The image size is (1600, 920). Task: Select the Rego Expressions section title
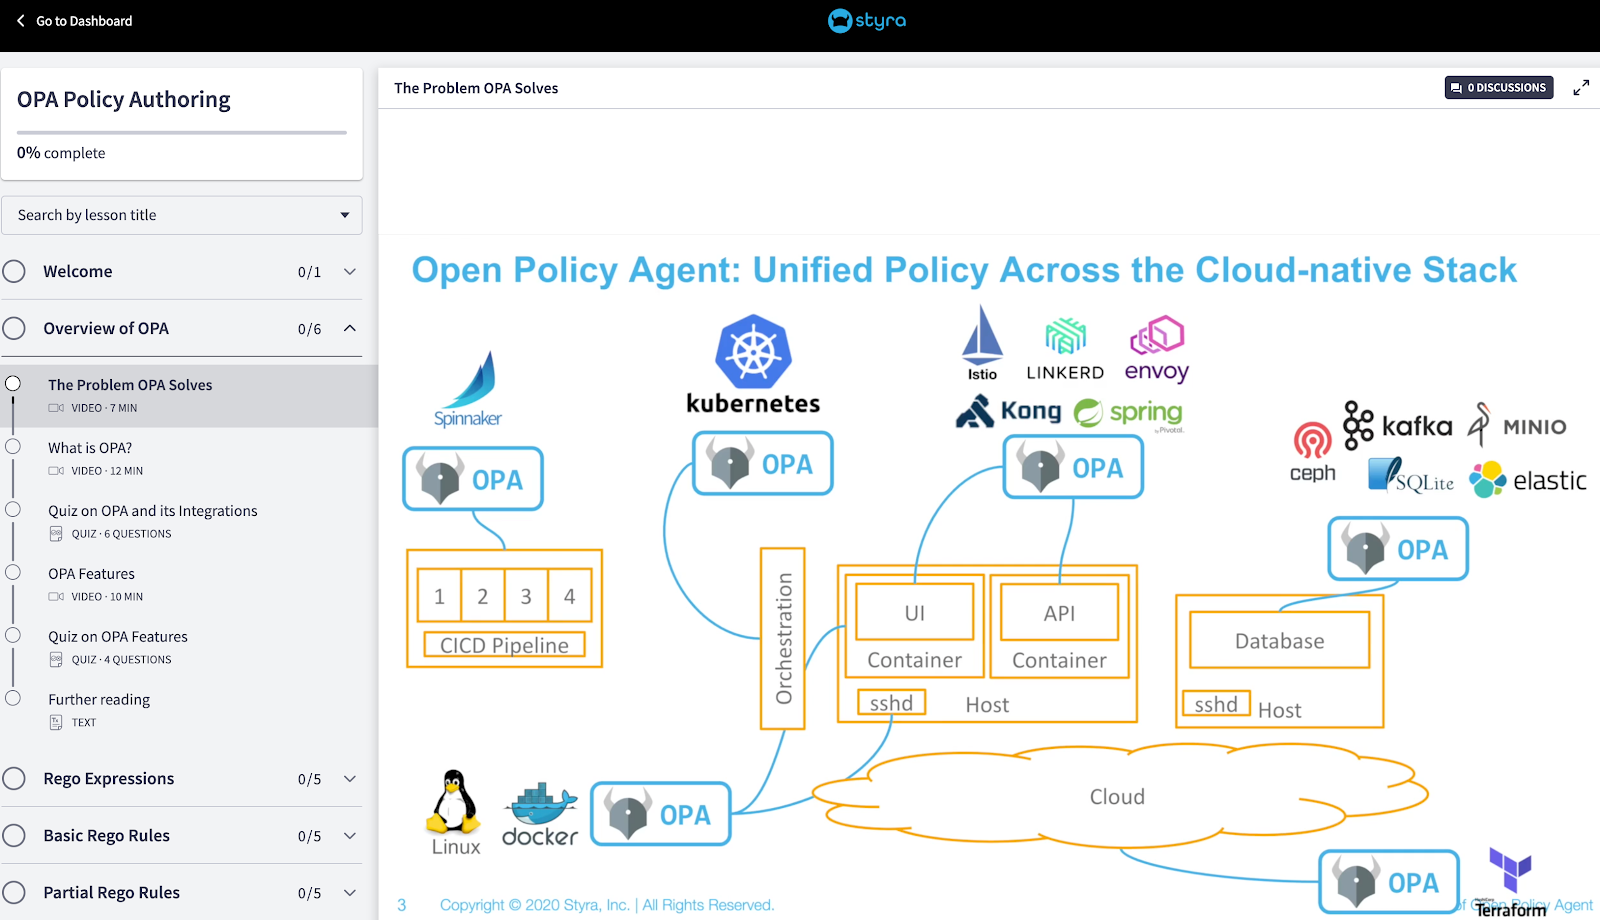(x=109, y=779)
